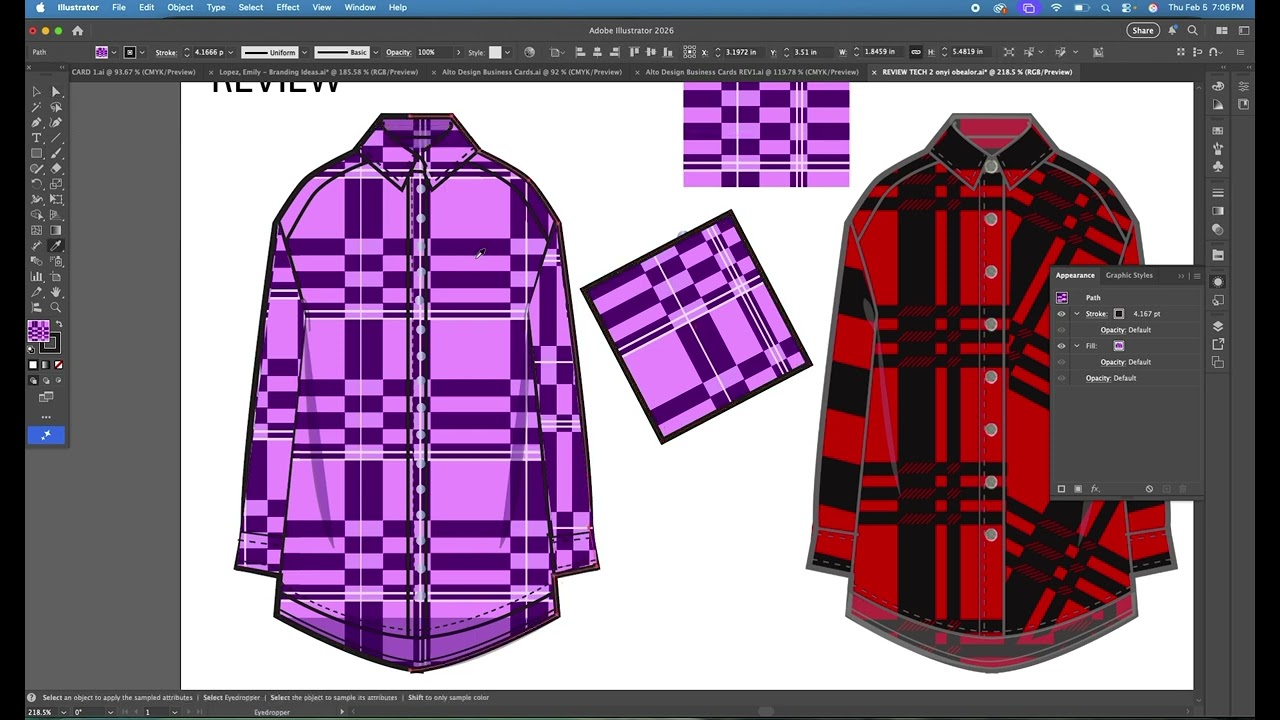The width and height of the screenshot is (1280, 720).
Task: Toggle constrain width and height proportions link
Action: pos(916,52)
